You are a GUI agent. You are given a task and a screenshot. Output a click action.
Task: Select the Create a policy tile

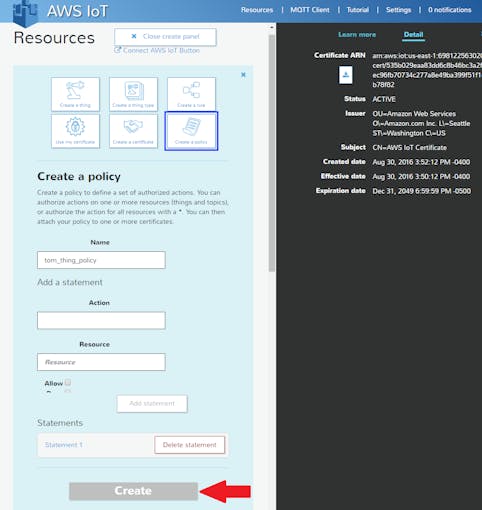click(191, 131)
